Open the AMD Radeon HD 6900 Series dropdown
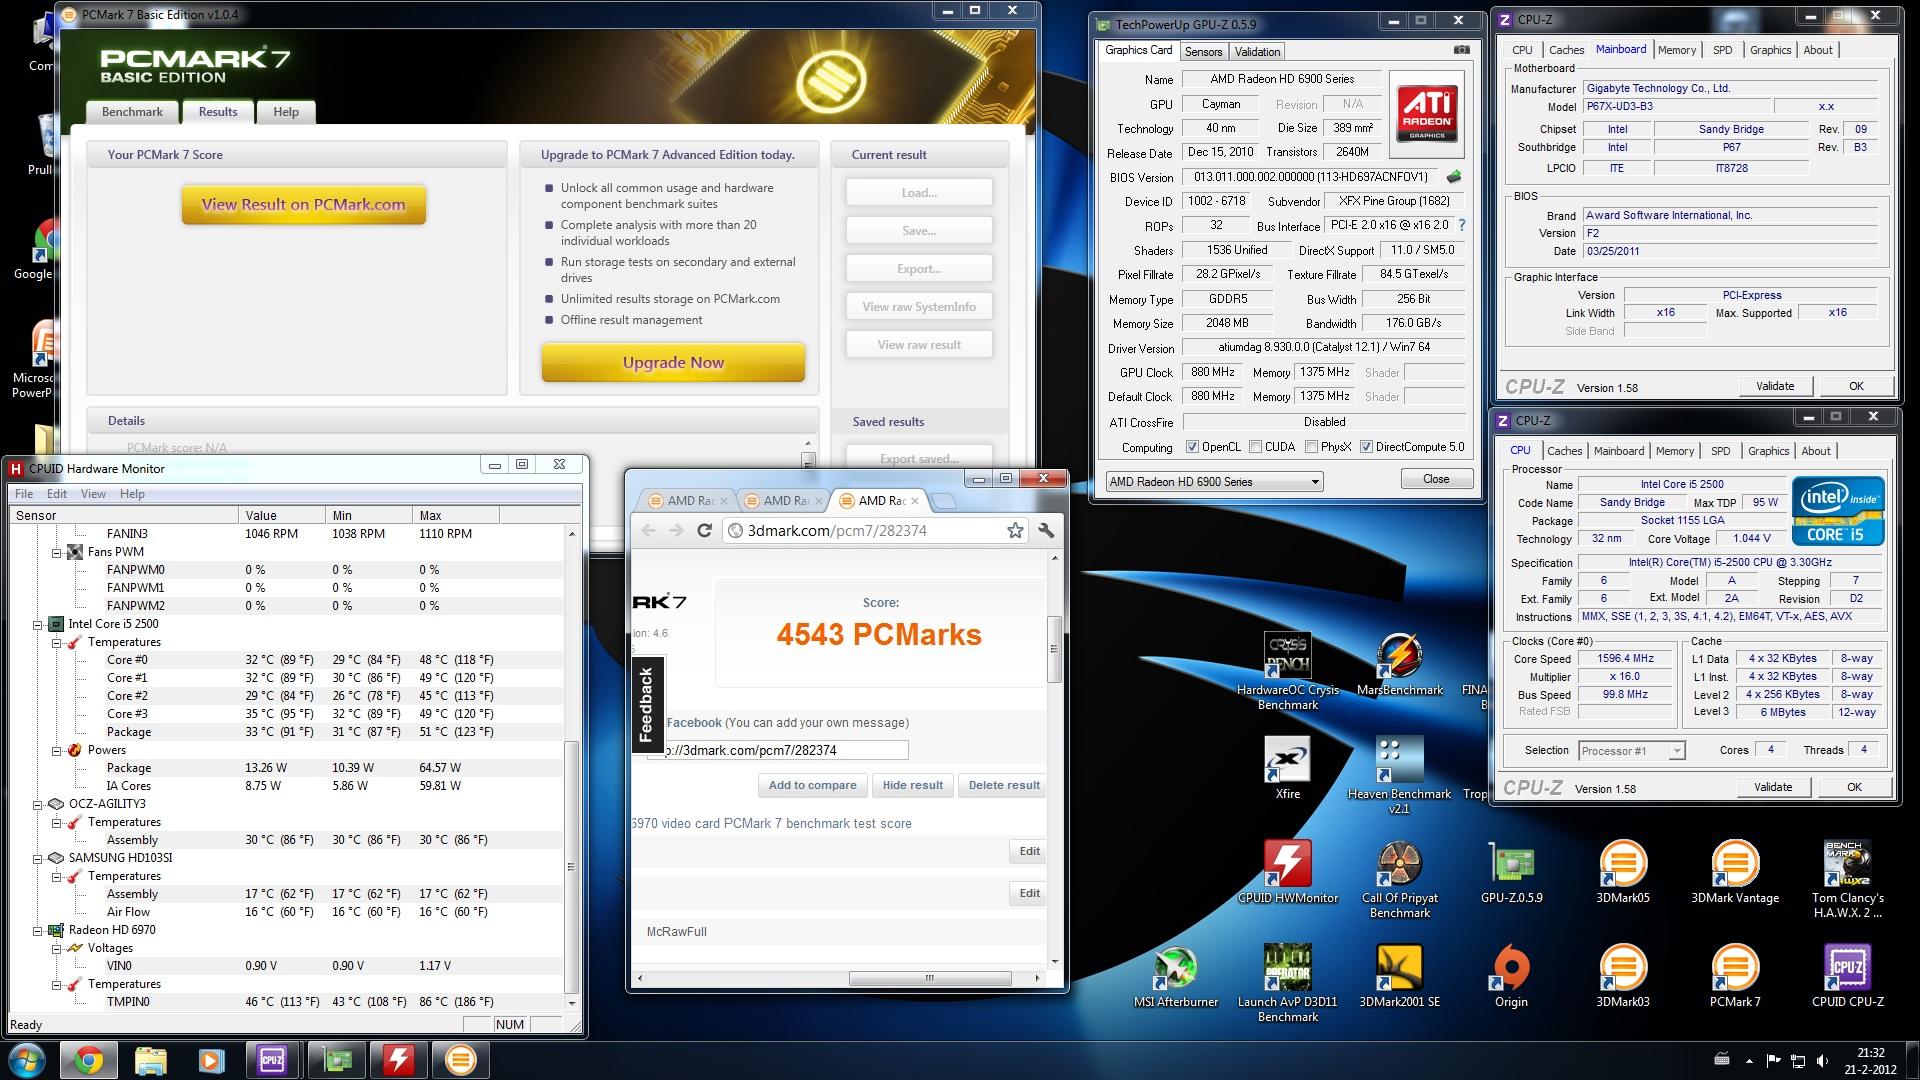 pos(1214,482)
